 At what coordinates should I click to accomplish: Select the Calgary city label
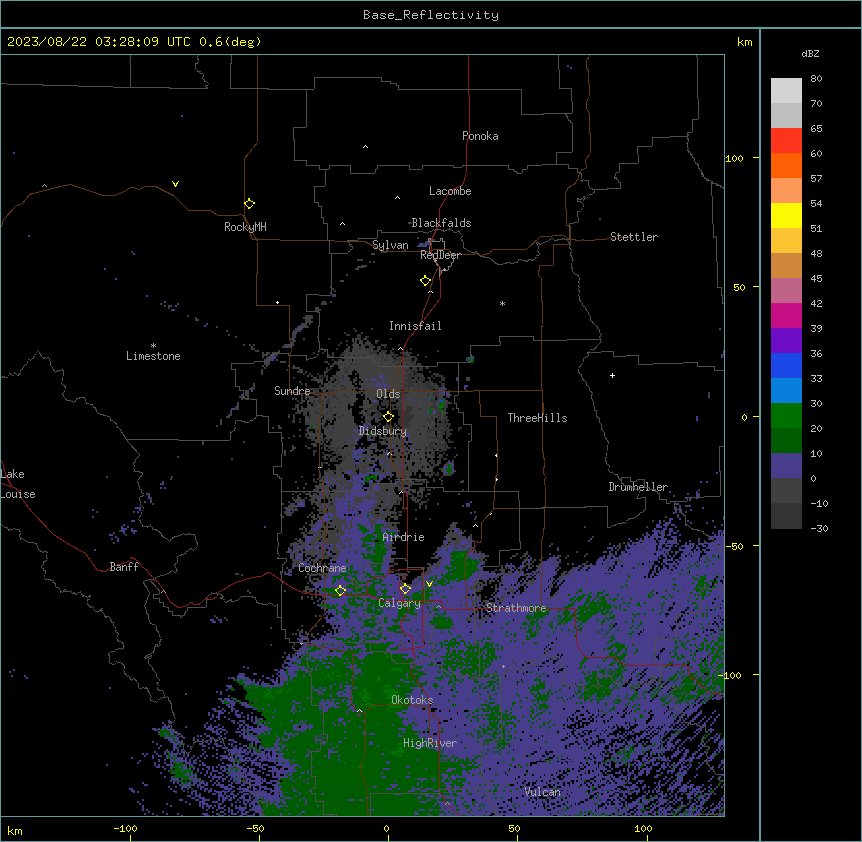[399, 603]
